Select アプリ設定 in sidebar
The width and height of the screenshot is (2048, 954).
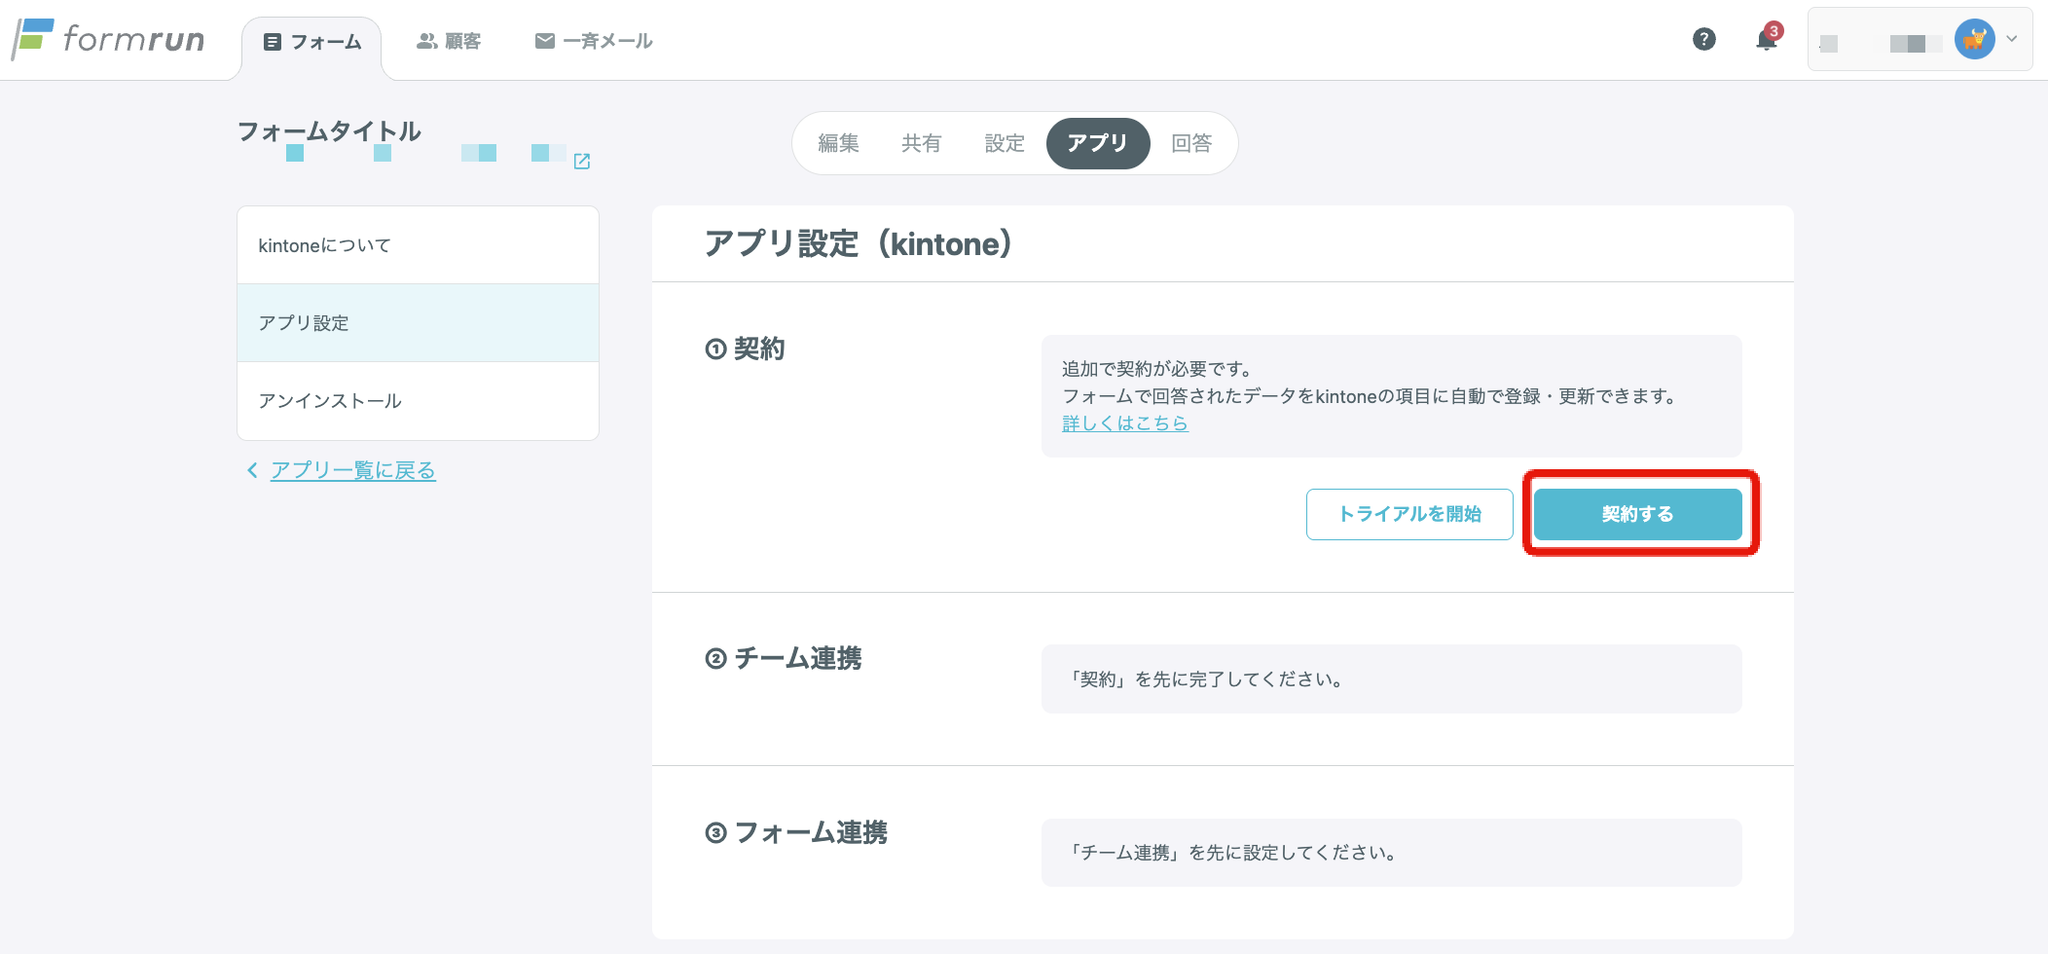point(418,323)
